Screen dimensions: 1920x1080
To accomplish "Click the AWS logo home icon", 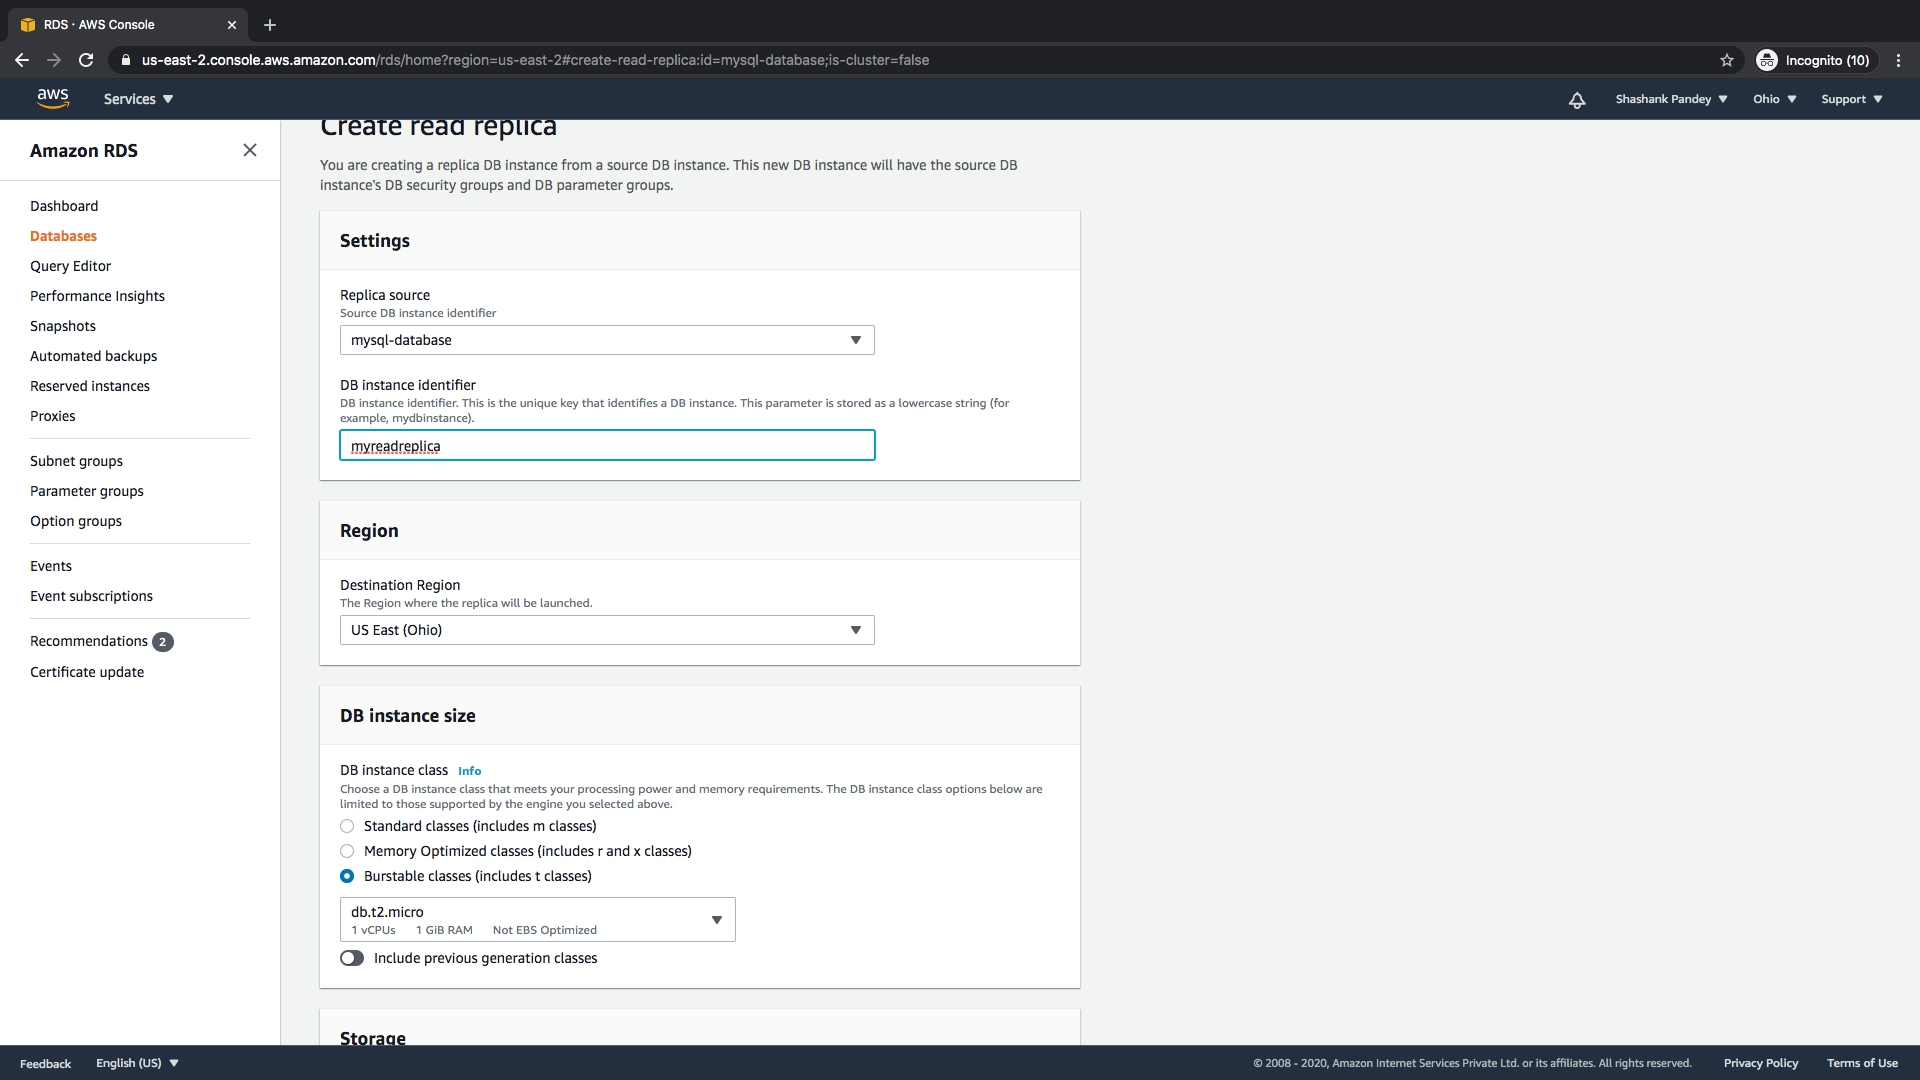I will pyautogui.click(x=53, y=98).
